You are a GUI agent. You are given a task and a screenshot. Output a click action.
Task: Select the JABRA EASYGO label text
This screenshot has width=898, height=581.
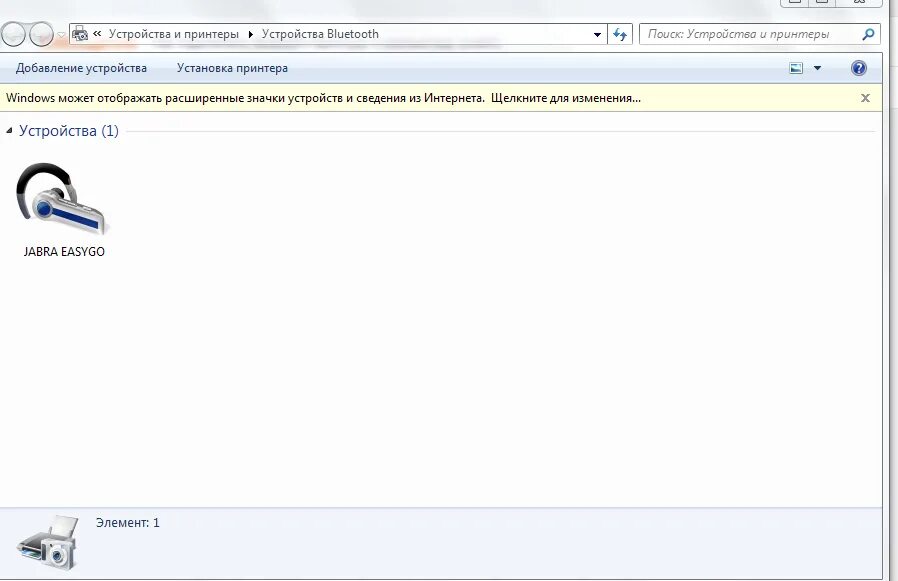coord(64,252)
